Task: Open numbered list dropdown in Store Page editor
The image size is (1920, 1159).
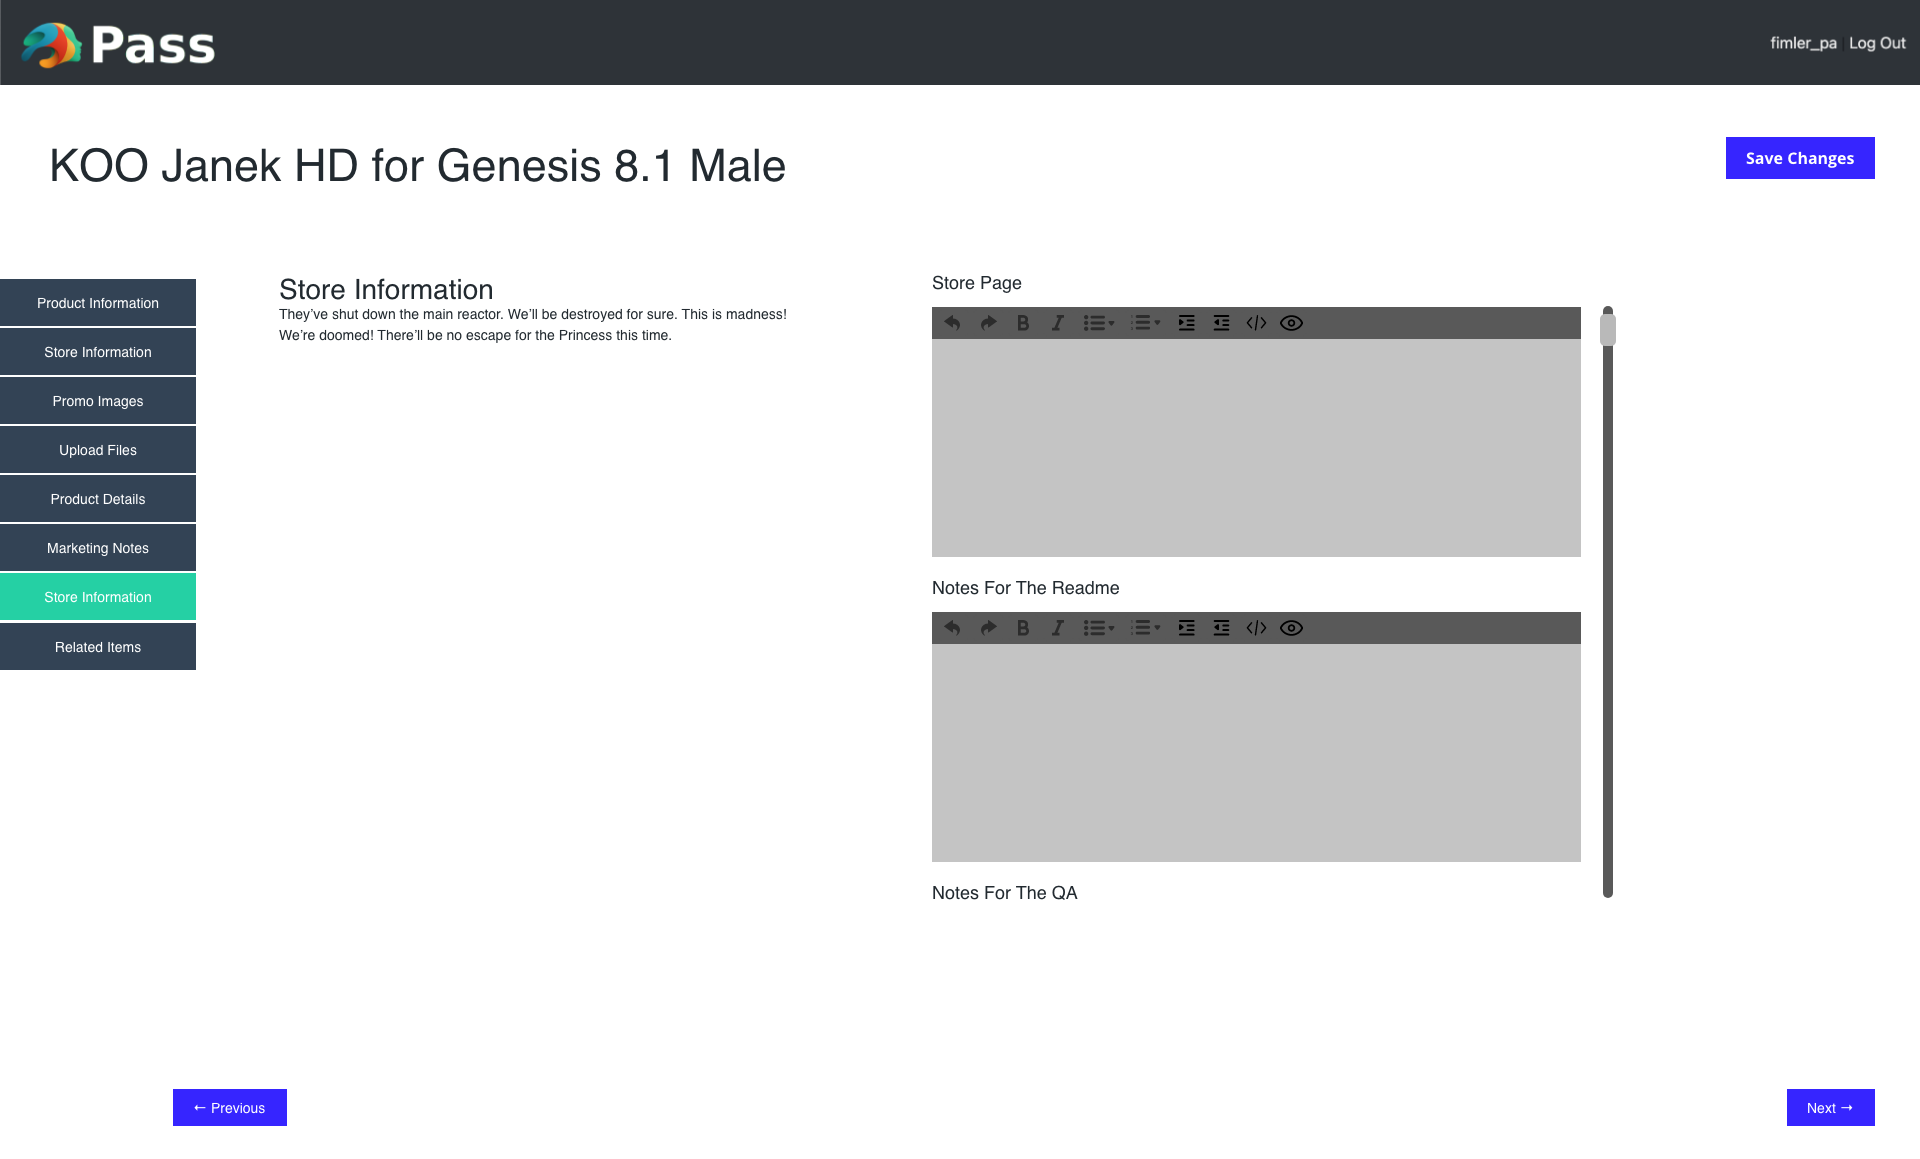Action: coord(1145,323)
